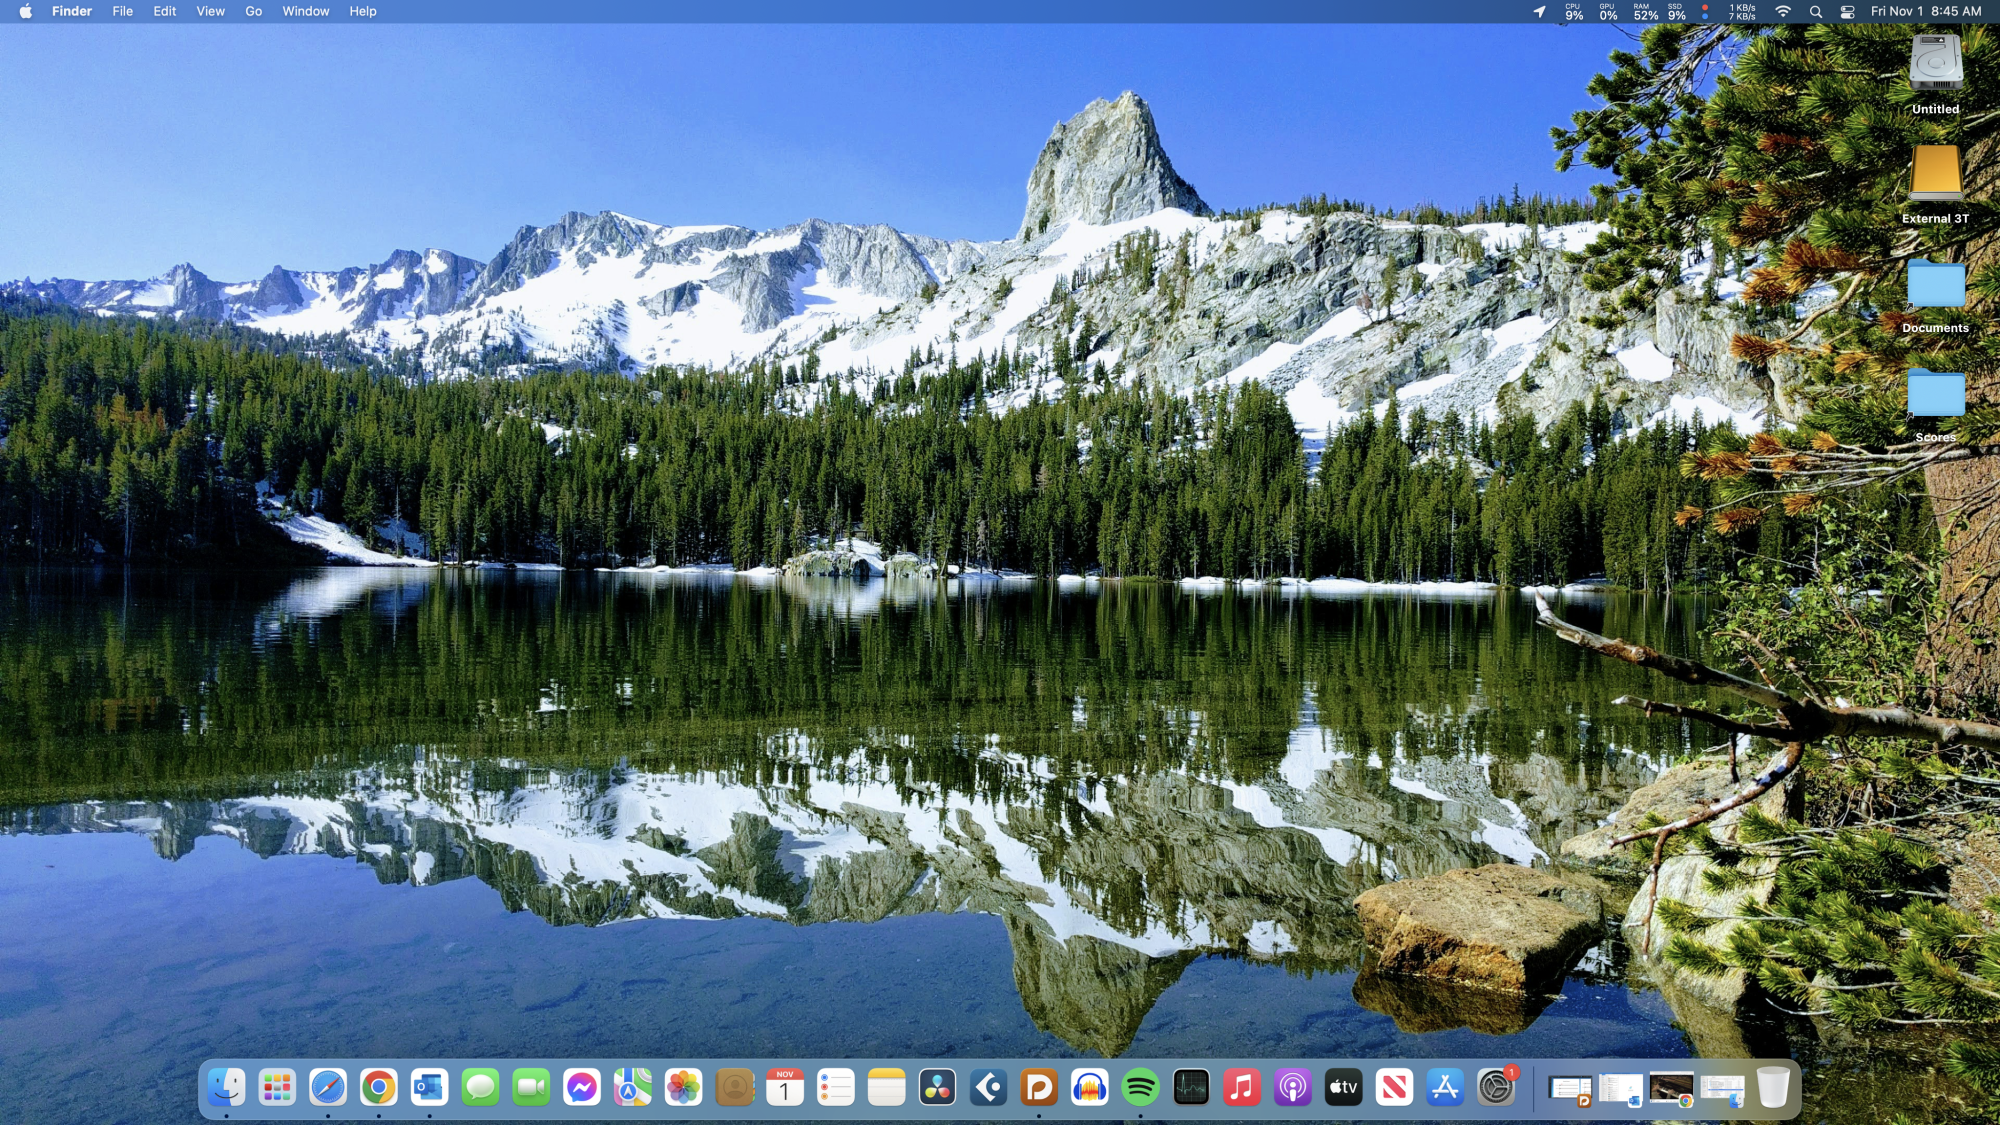
Task: Open the View menu
Action: [x=210, y=11]
